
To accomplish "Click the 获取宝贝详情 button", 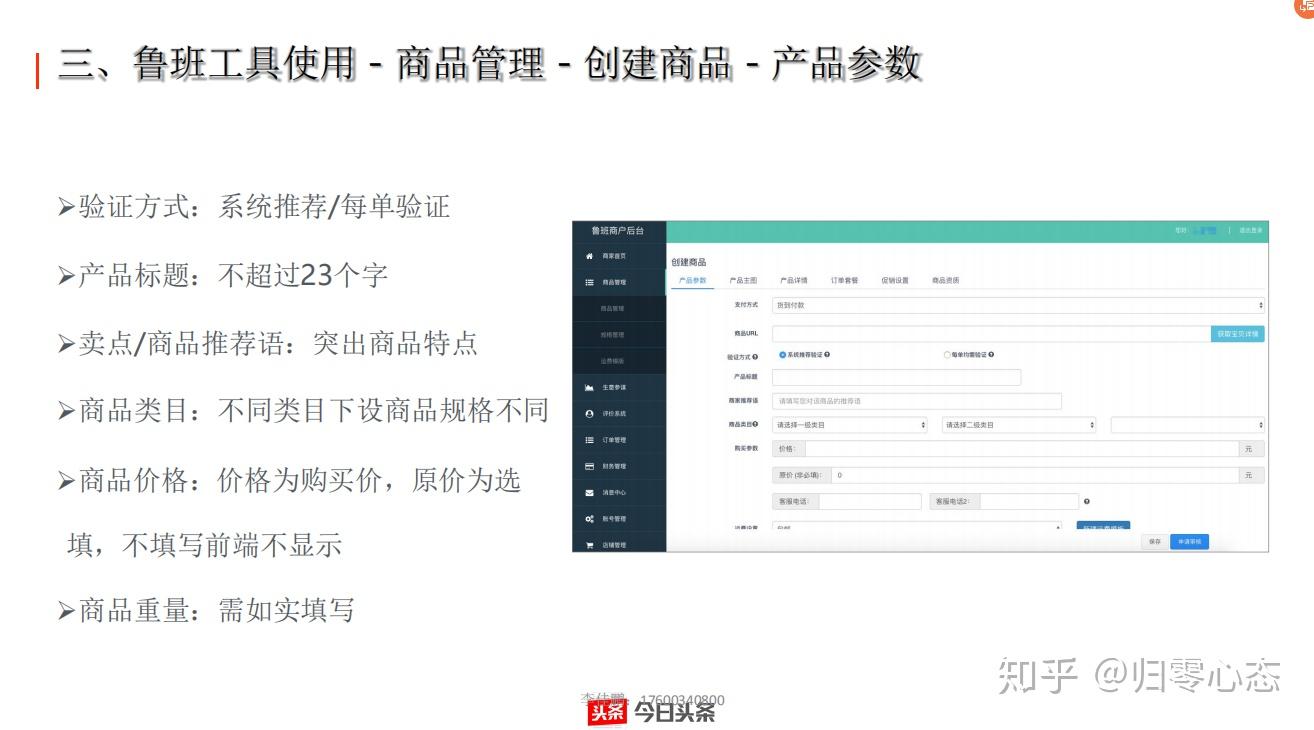I will [1238, 334].
